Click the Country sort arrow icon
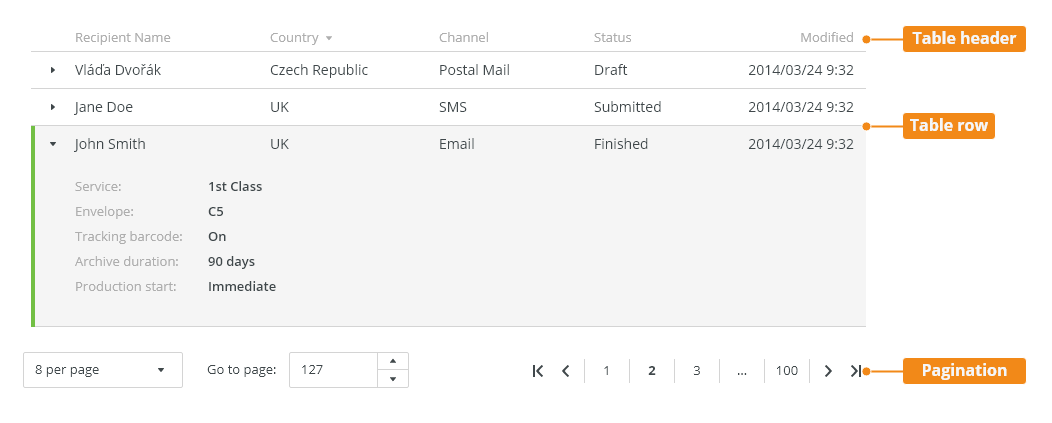The image size is (1052, 423). tap(329, 38)
